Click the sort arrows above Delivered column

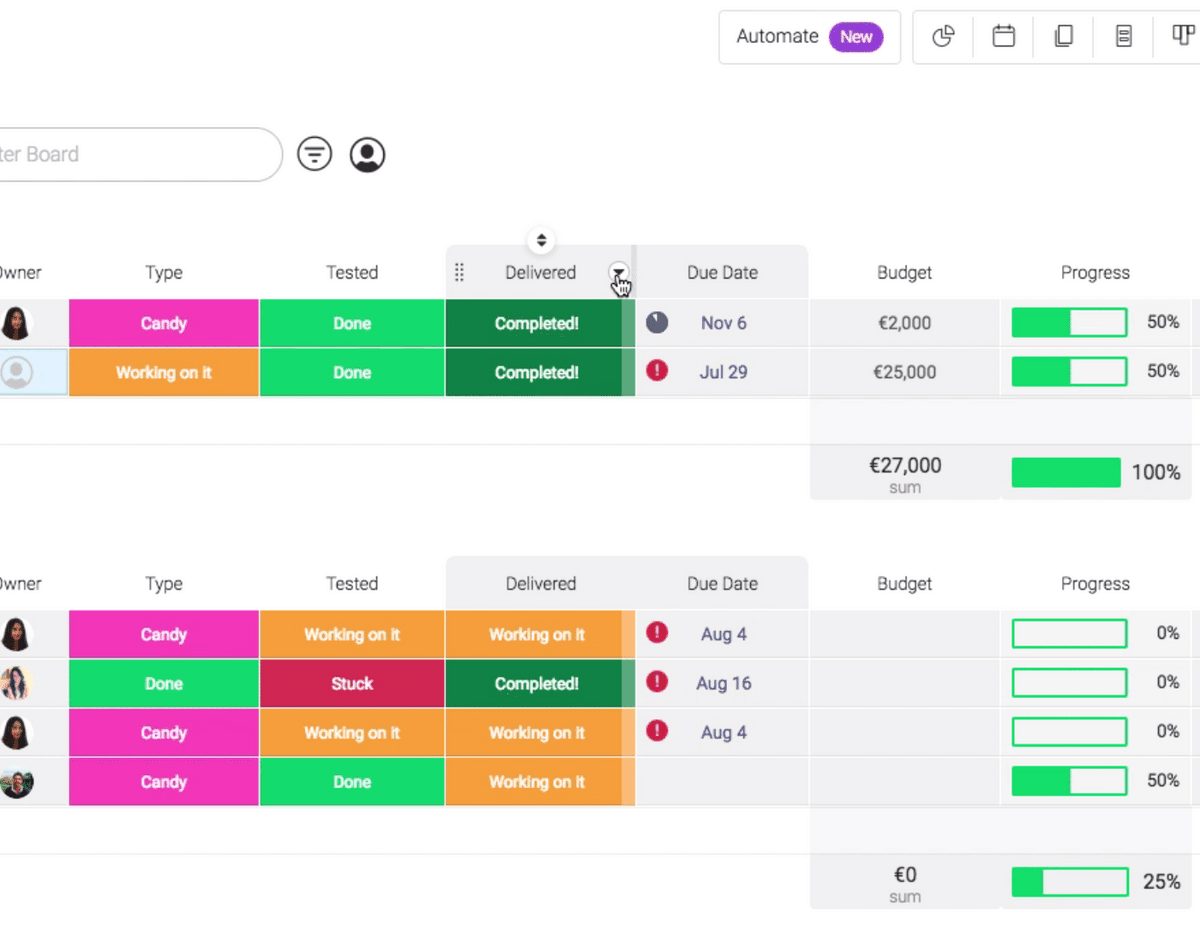pyautogui.click(x=541, y=240)
